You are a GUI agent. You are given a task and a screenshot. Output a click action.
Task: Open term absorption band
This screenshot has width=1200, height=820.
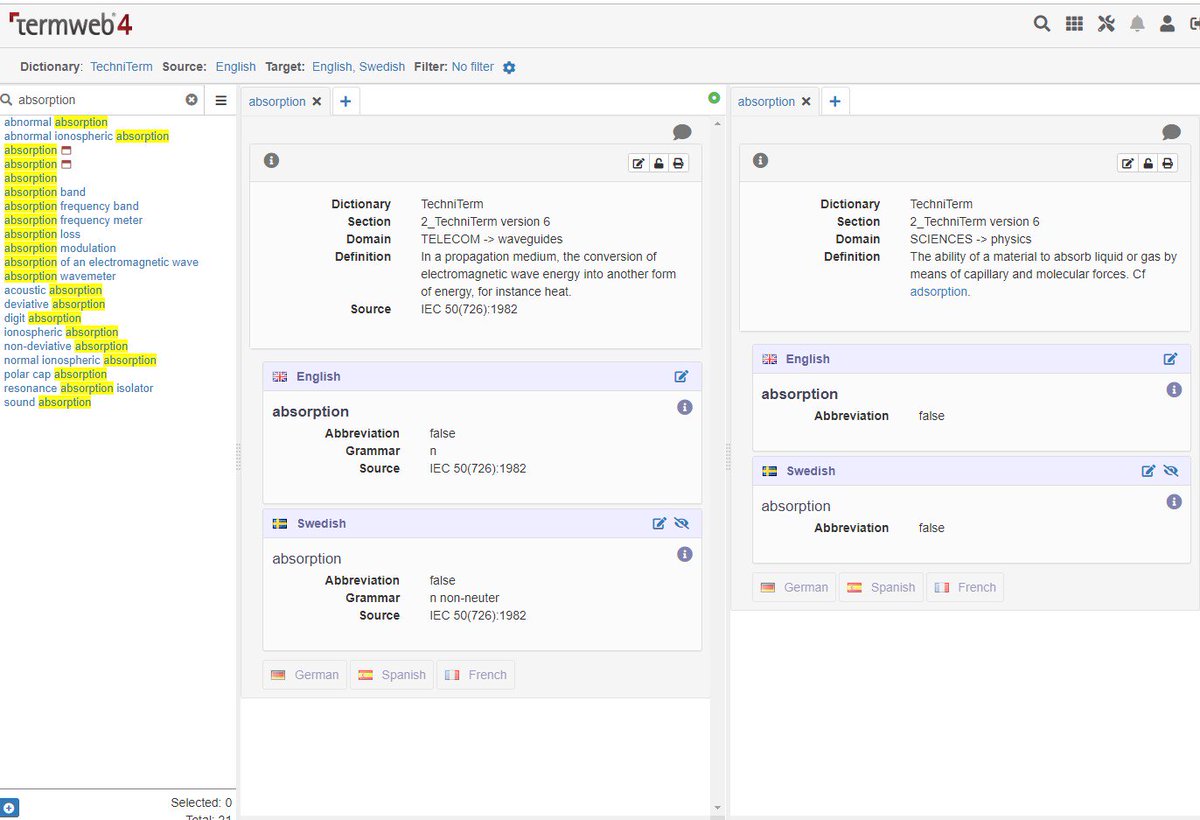tap(45, 192)
